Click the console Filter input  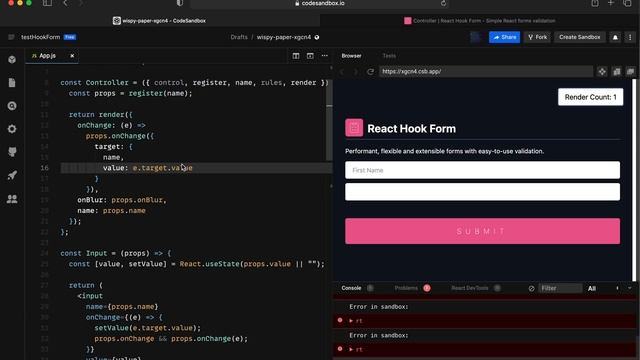pyautogui.click(x=560, y=288)
